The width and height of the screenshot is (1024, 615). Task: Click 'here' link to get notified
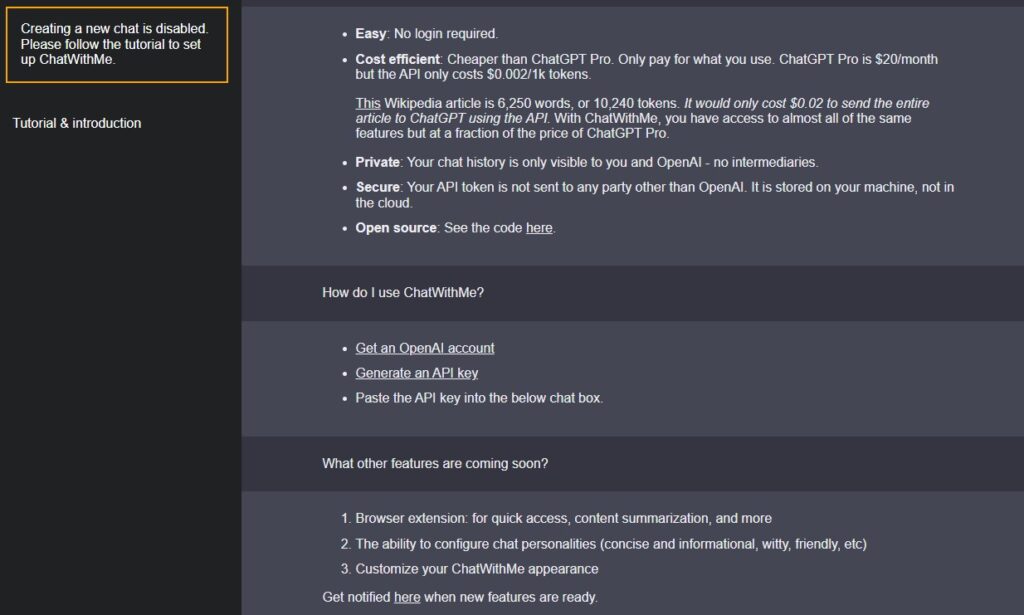[x=407, y=597]
